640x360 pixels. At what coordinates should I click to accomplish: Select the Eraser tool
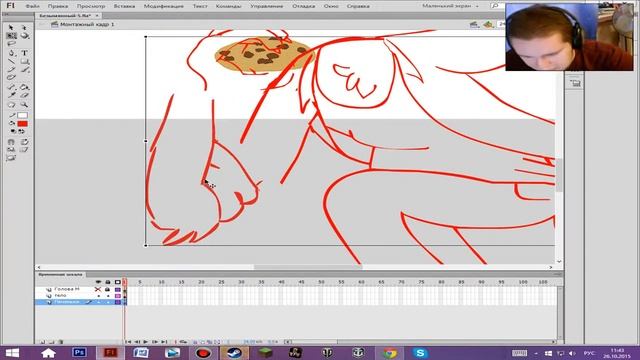[x=24, y=95]
